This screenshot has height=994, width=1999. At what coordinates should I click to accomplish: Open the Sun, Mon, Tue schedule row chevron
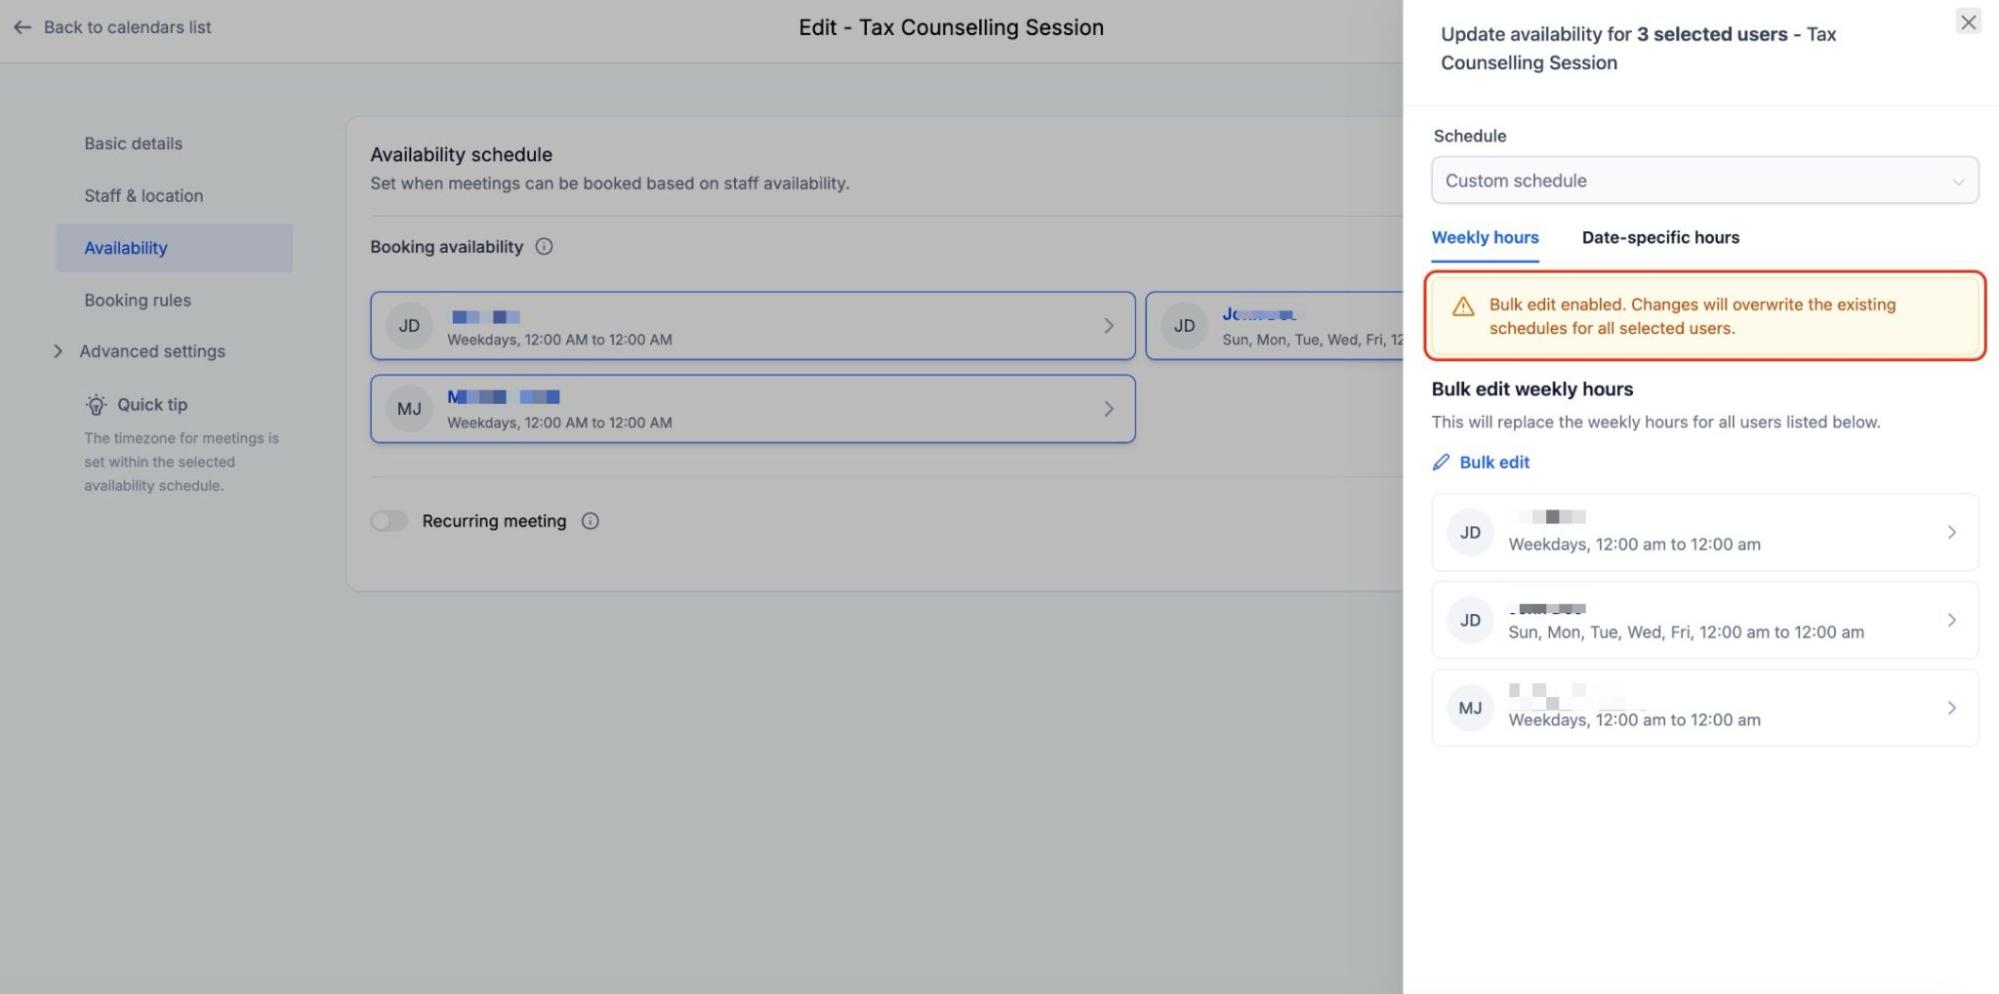coord(1950,620)
